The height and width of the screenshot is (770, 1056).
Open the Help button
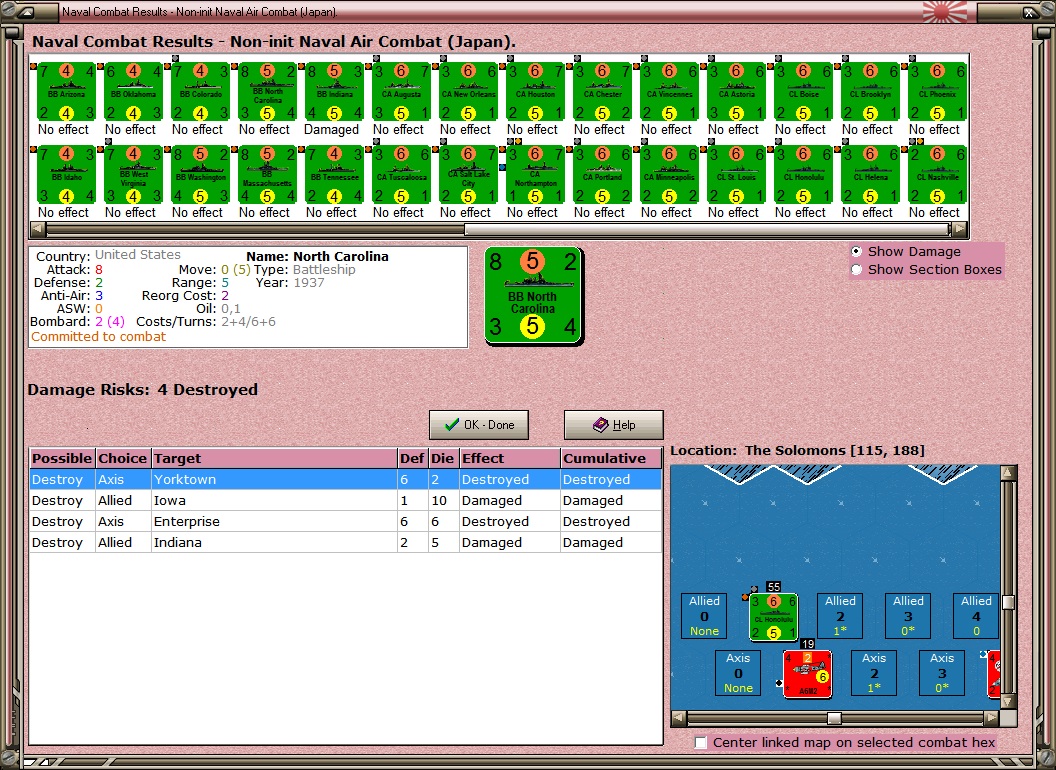(614, 425)
